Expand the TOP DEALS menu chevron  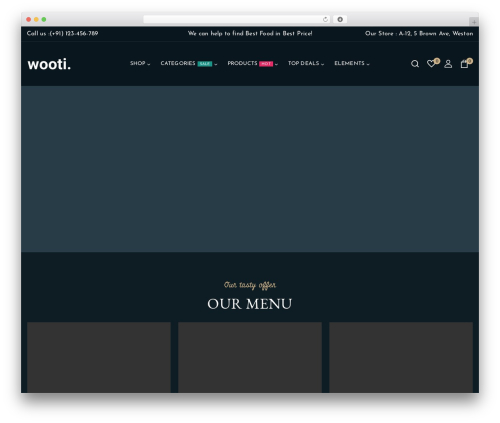(322, 64)
